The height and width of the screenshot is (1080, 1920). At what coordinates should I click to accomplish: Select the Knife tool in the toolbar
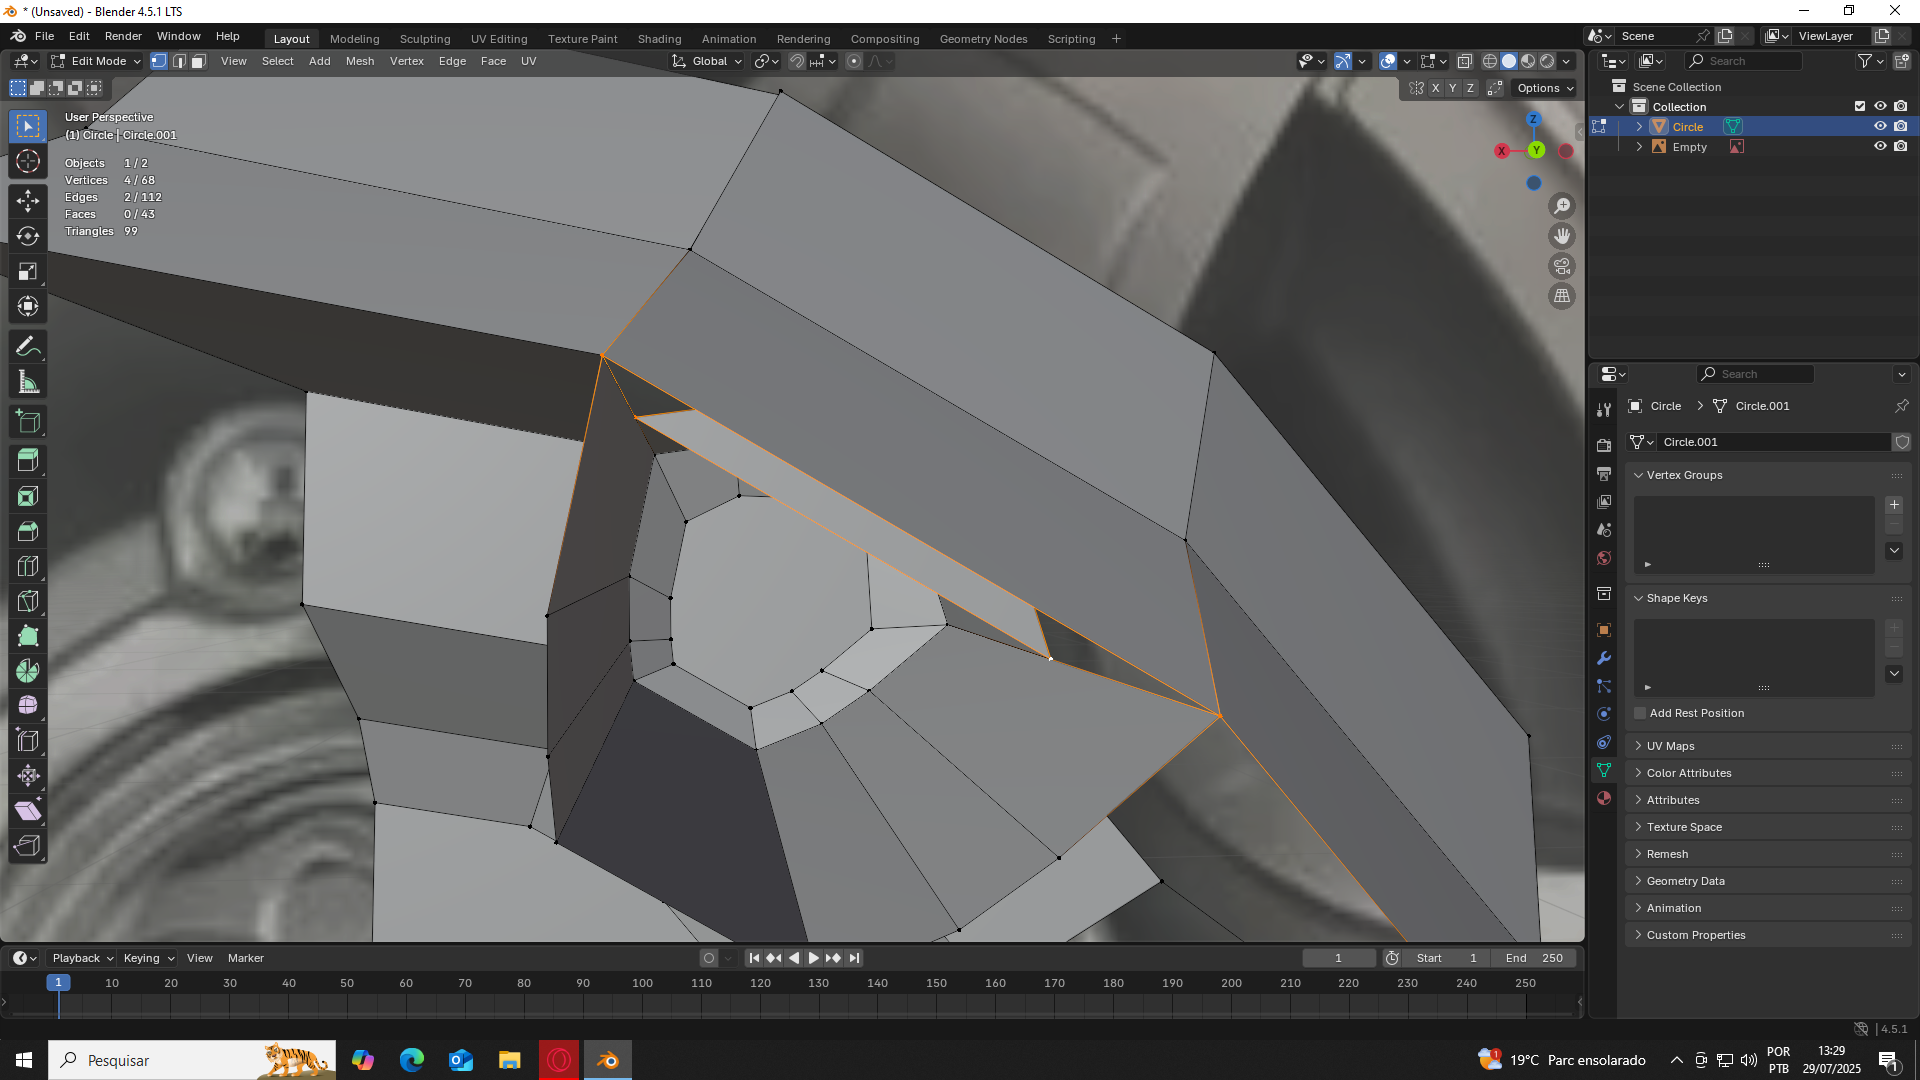pyautogui.click(x=28, y=601)
